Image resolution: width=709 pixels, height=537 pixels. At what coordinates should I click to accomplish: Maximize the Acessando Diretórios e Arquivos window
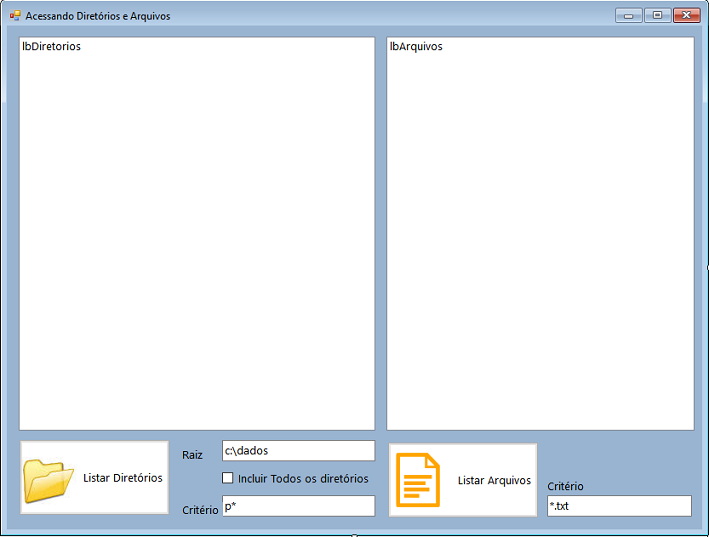point(657,15)
